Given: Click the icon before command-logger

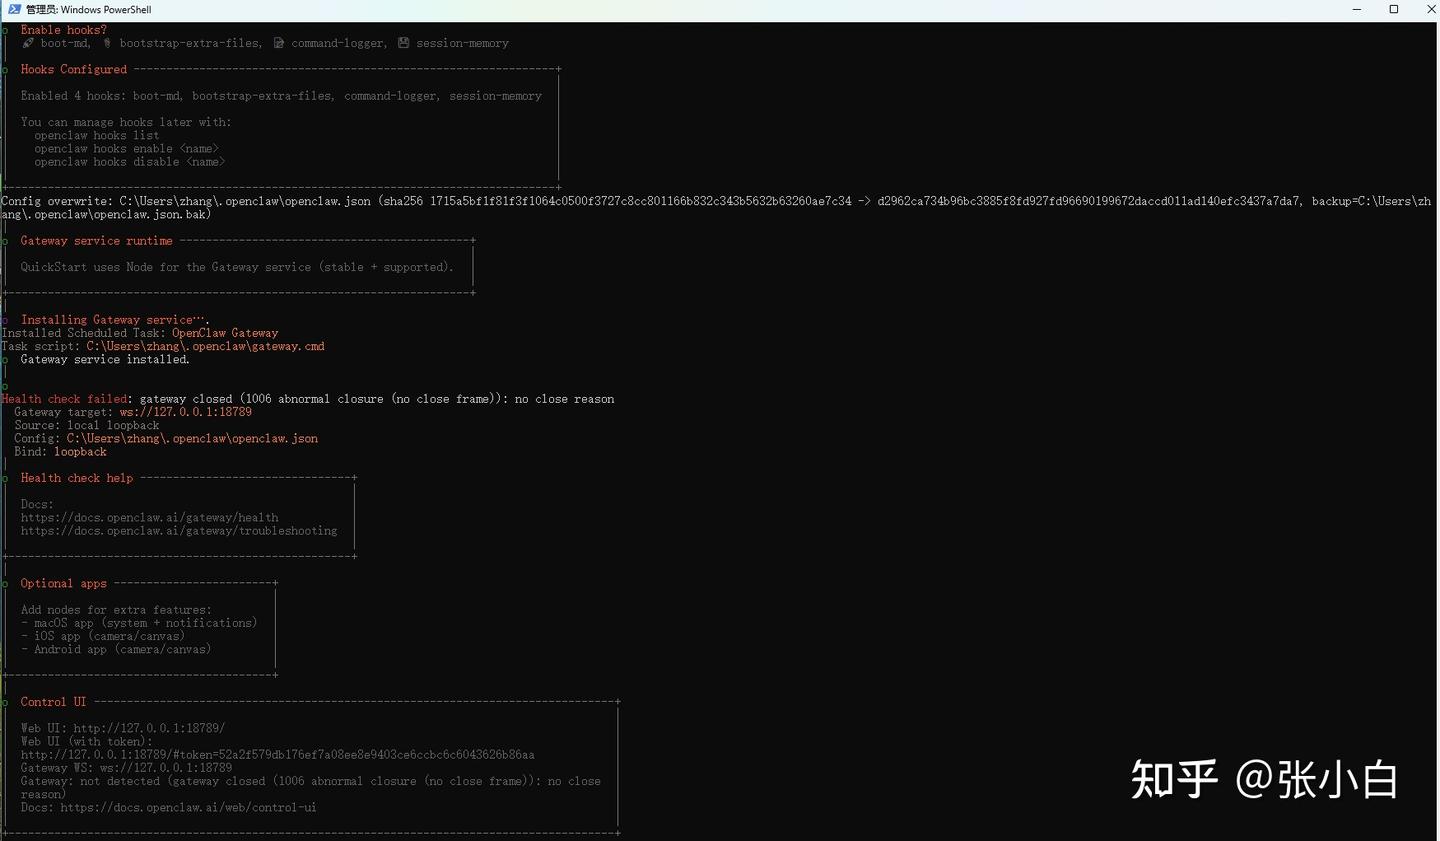Looking at the screenshot, I should [279, 43].
